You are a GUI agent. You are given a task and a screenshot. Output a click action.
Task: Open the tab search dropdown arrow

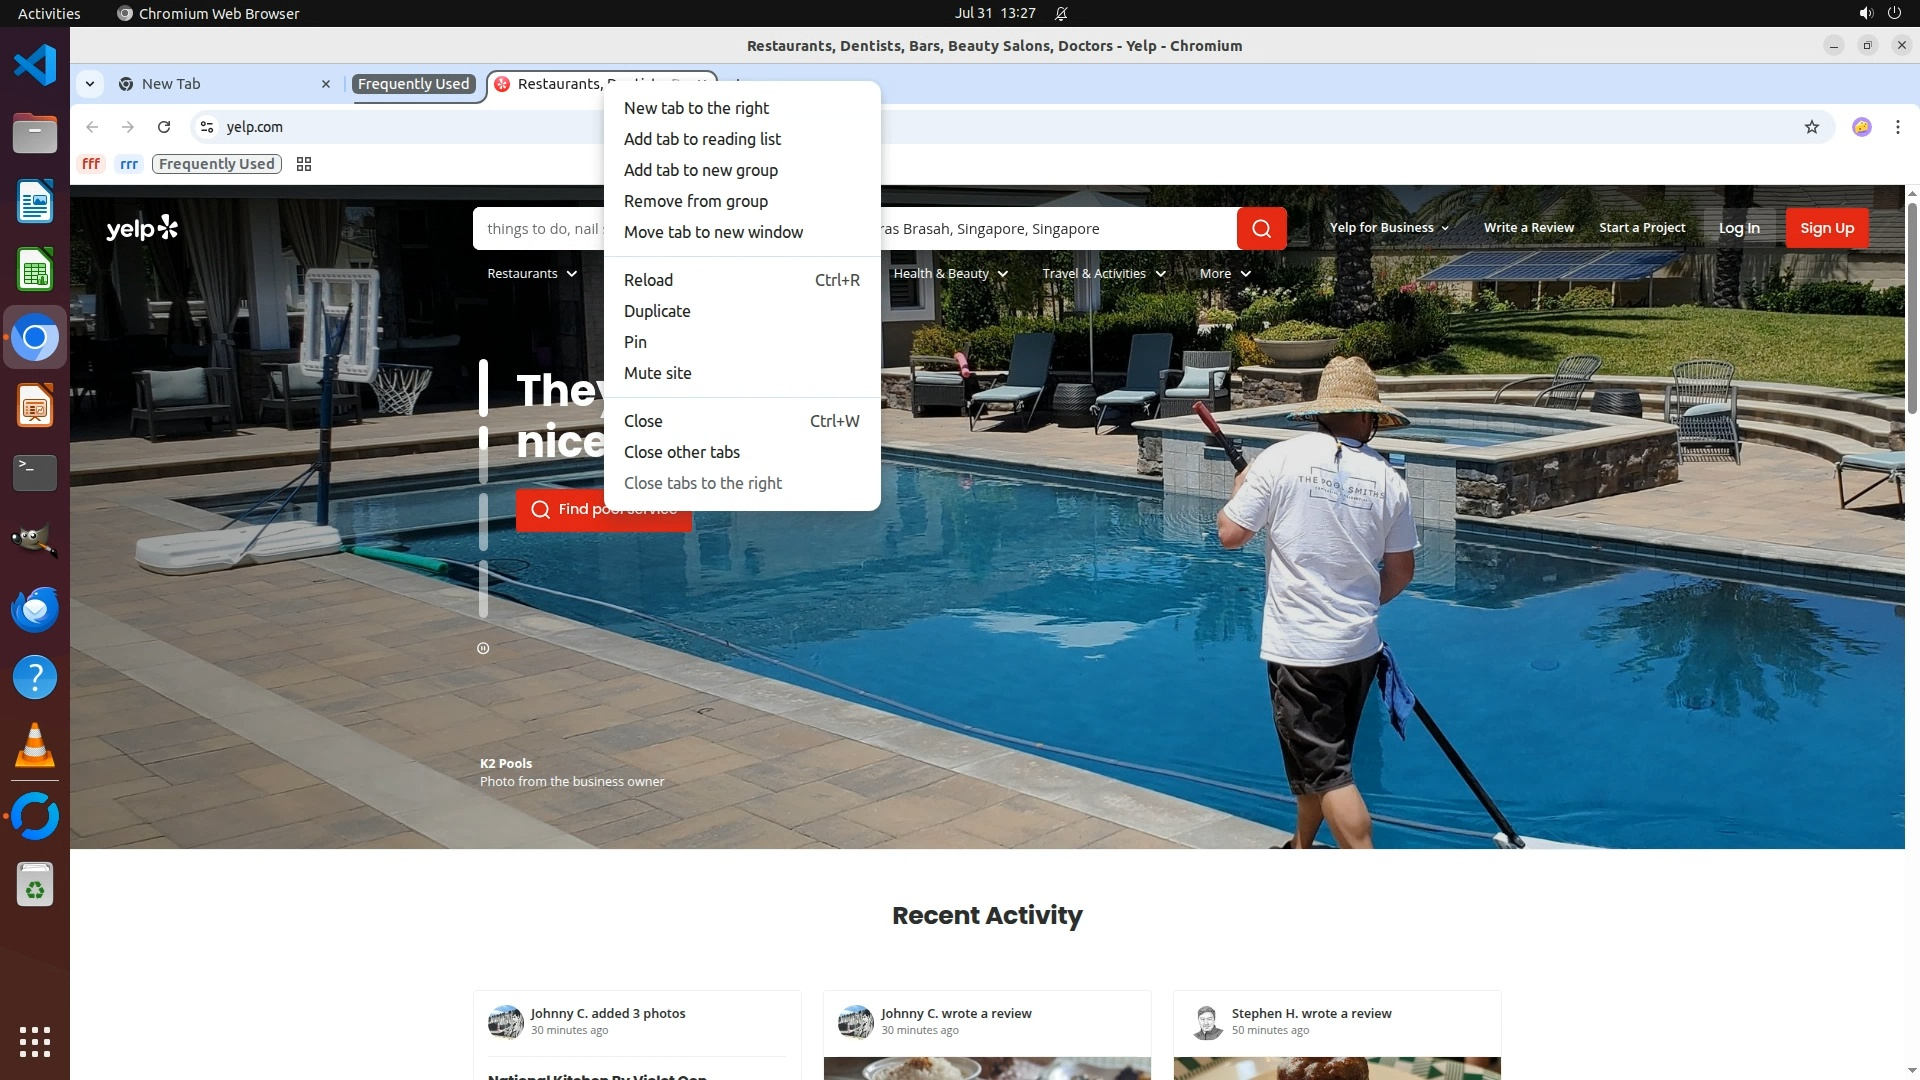pos(90,84)
